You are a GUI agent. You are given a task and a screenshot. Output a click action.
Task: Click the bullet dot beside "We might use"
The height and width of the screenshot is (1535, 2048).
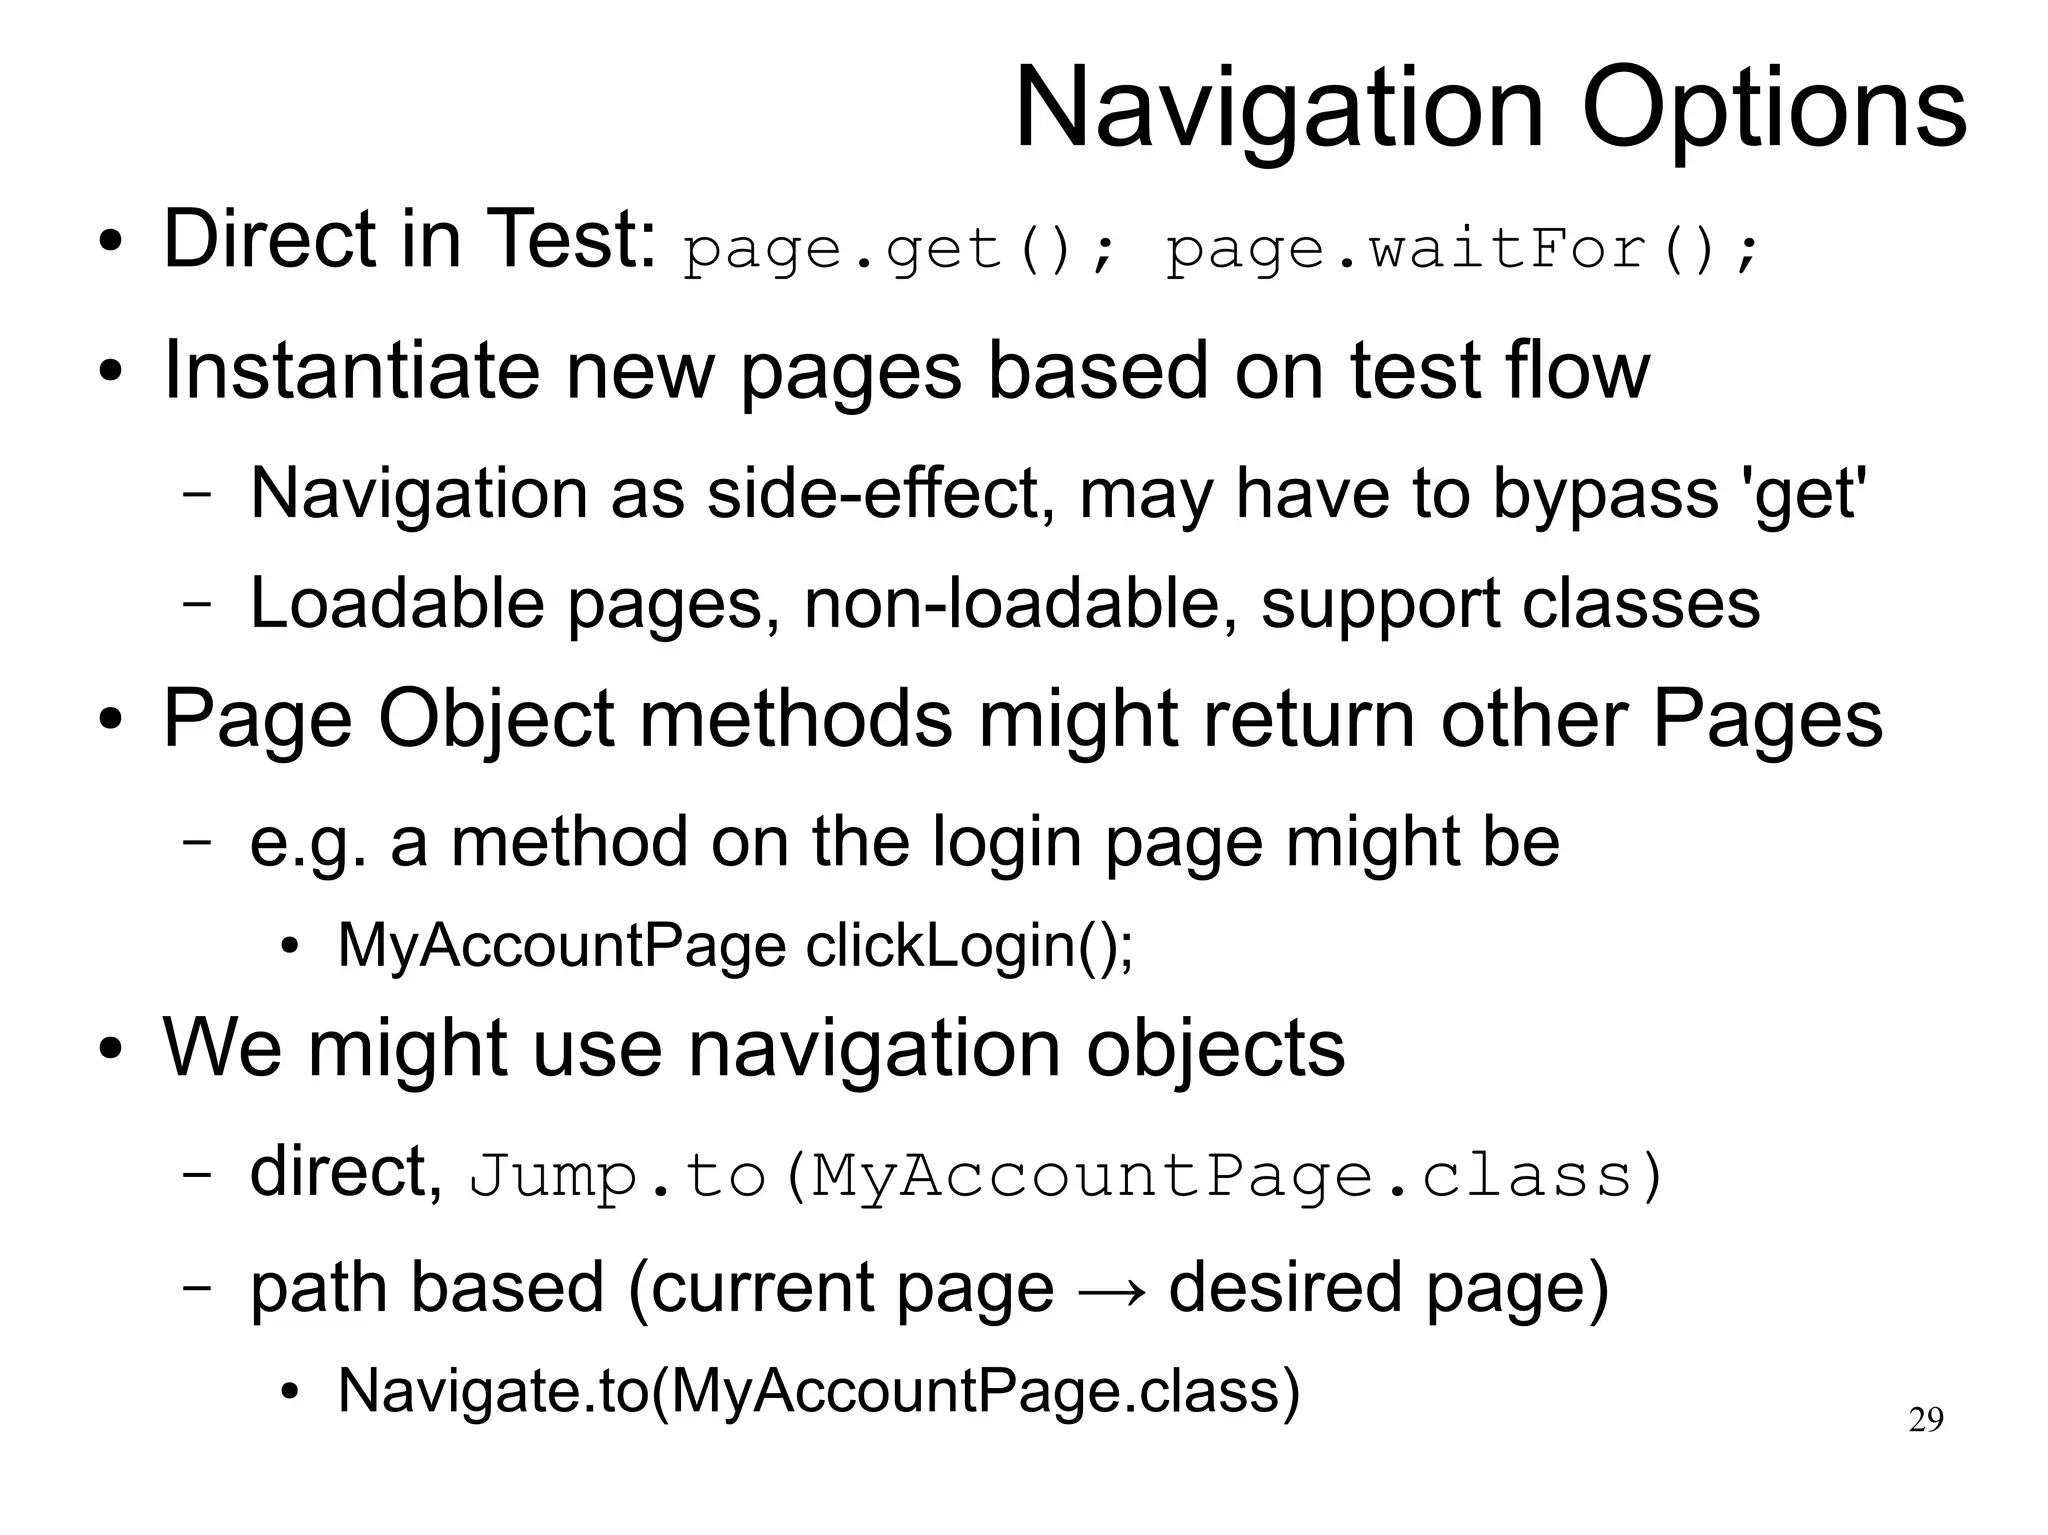(x=110, y=1053)
